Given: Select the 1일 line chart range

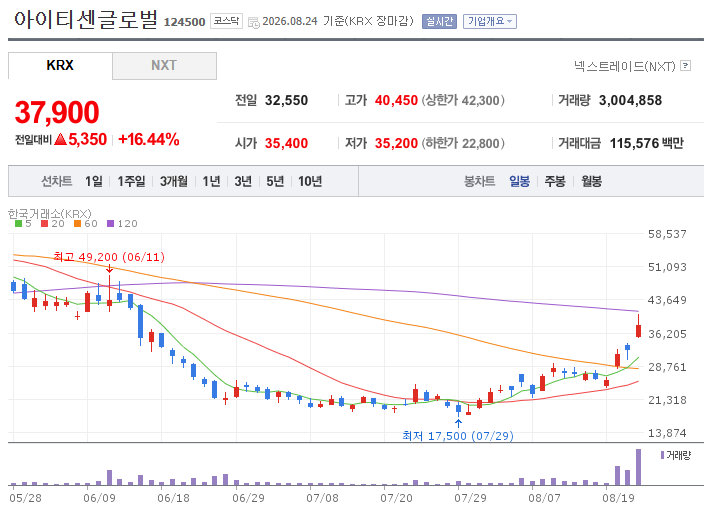Looking at the screenshot, I should (93, 181).
